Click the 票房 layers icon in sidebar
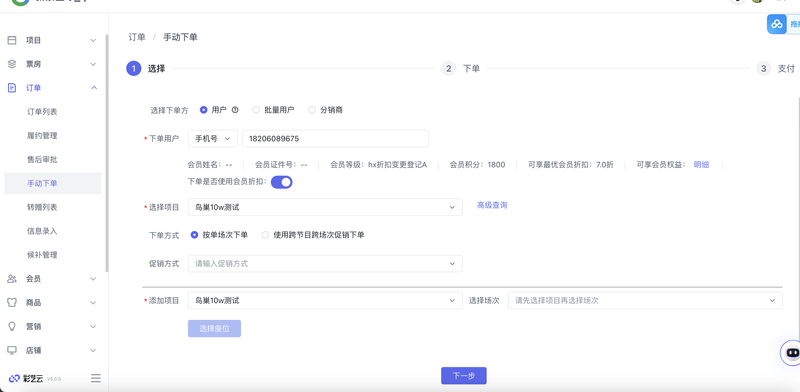Viewport: 800px width, 392px height. tap(12, 64)
